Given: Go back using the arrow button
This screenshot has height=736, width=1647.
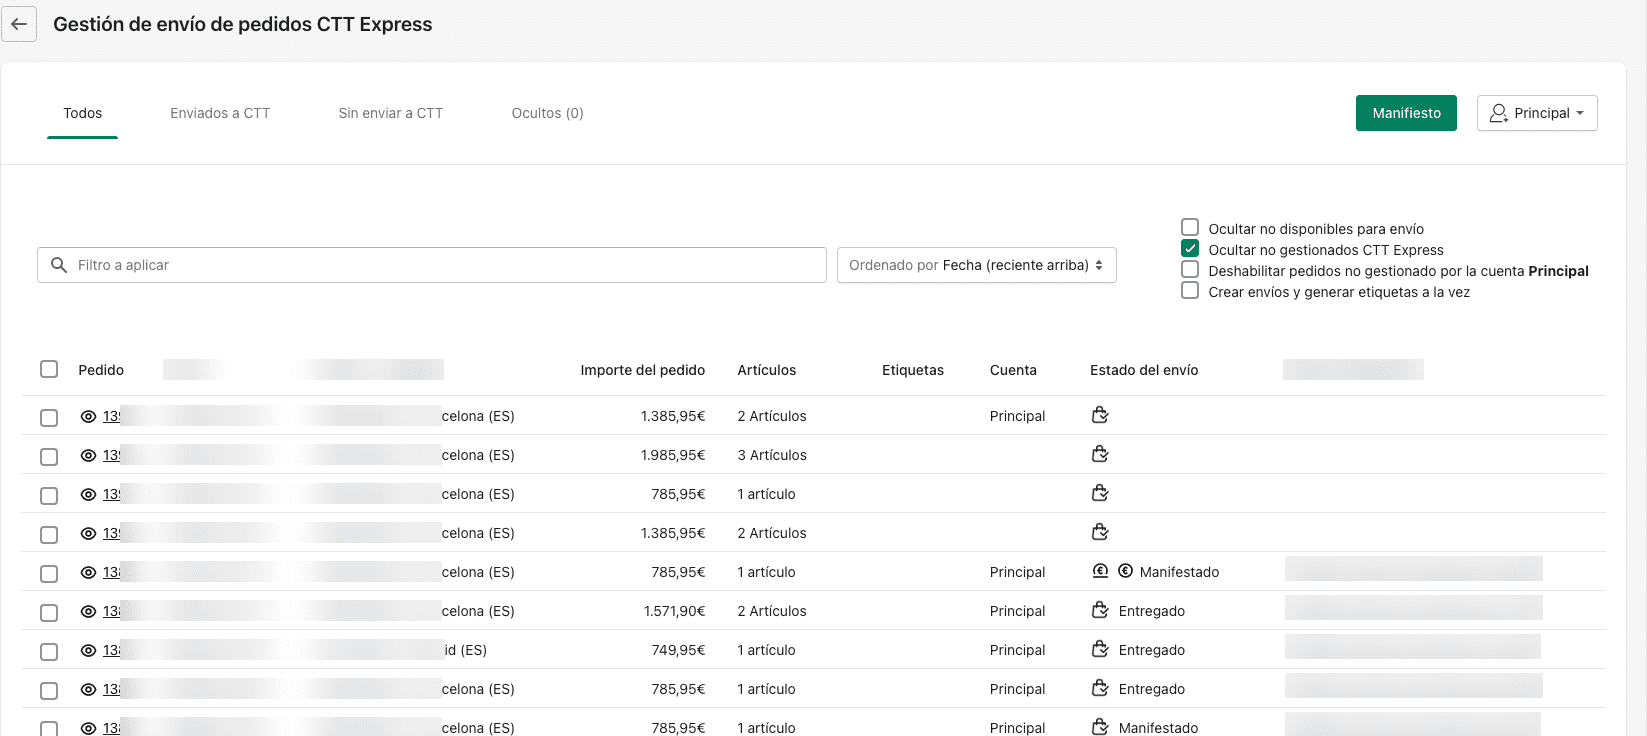Looking at the screenshot, I should [x=19, y=24].
